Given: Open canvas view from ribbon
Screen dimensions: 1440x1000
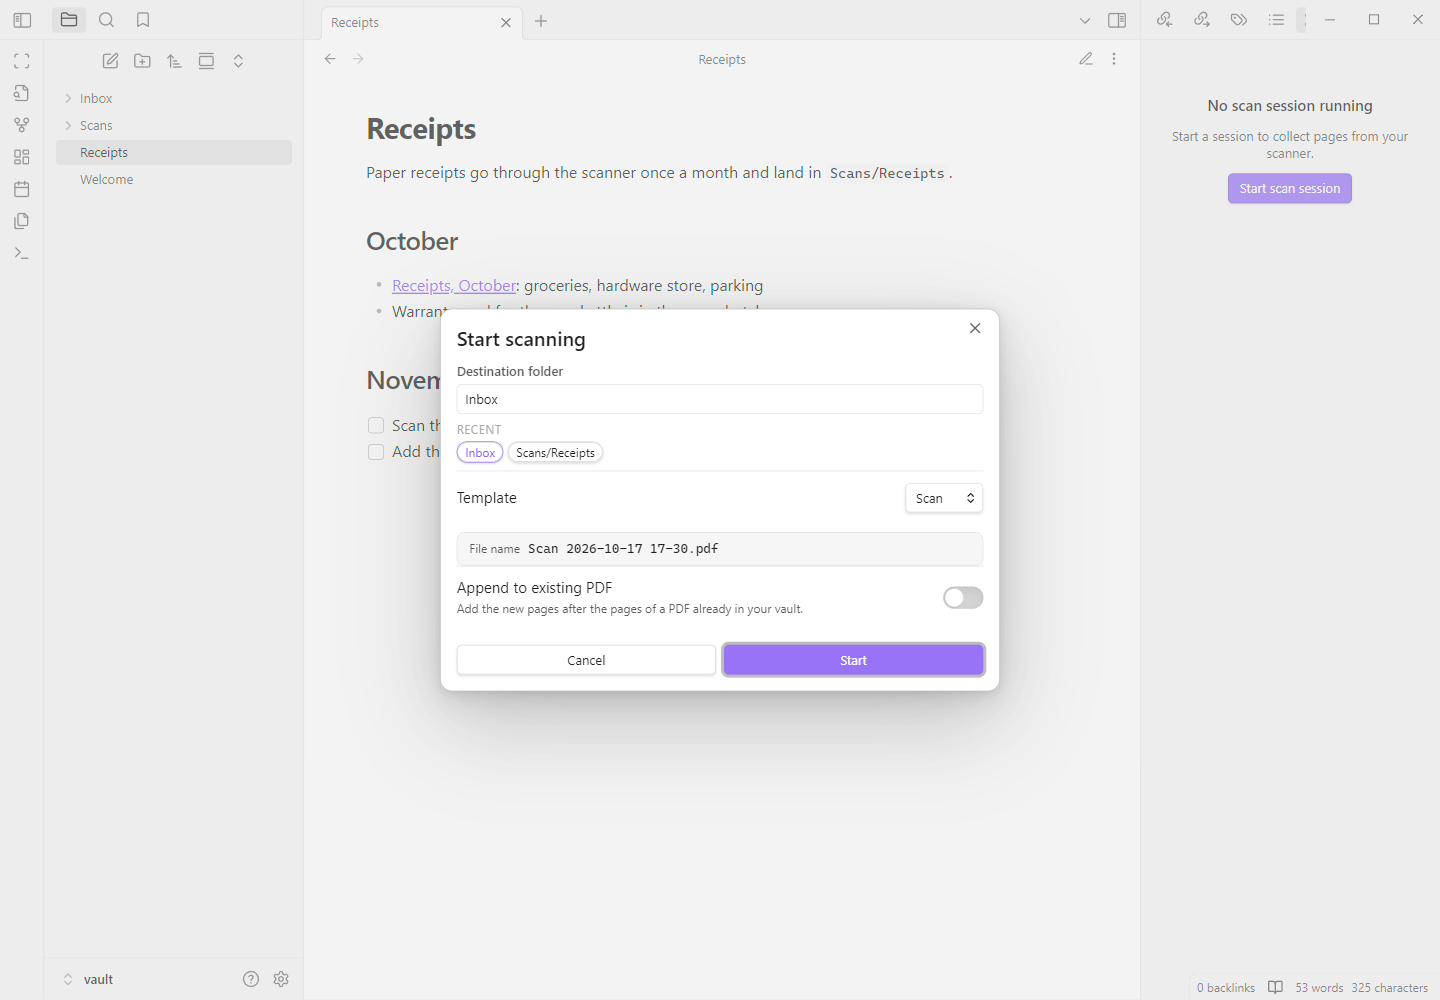Looking at the screenshot, I should click(22, 157).
